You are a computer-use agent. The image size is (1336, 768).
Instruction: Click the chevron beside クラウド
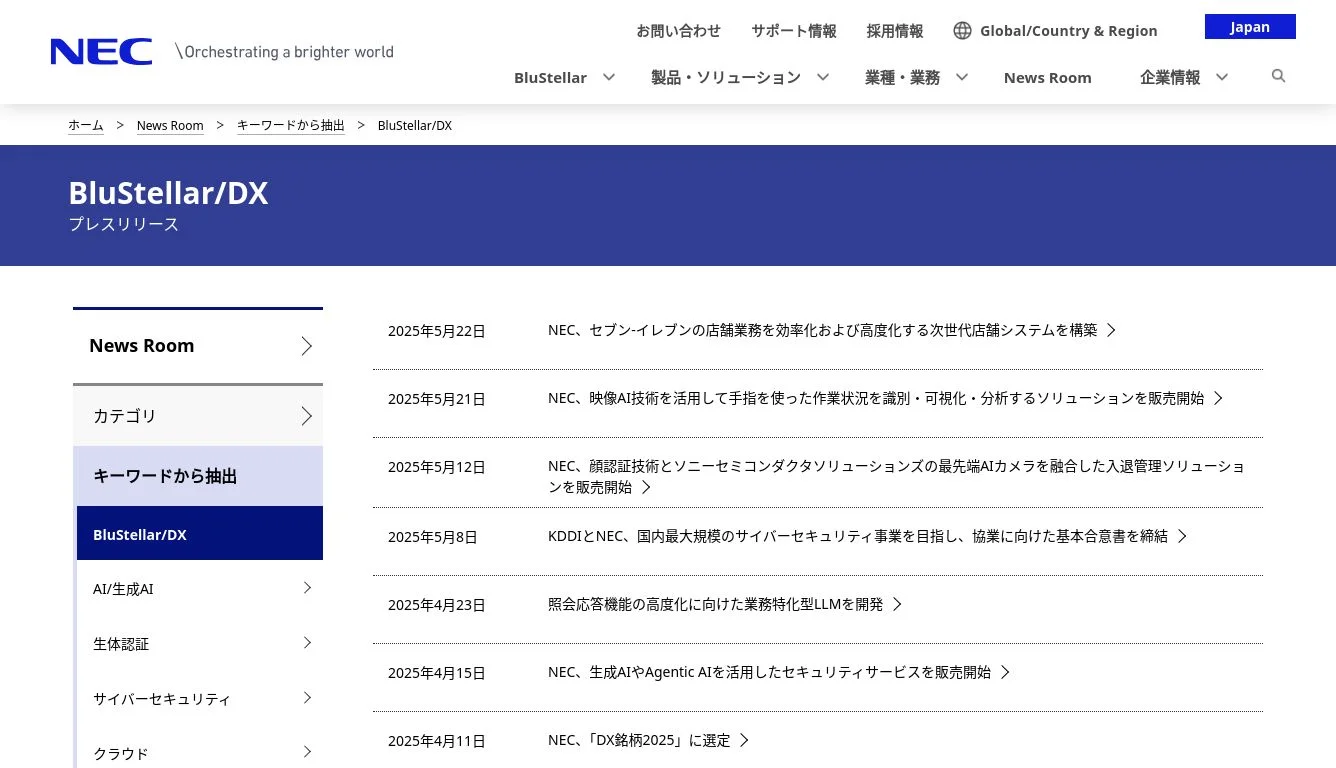coord(307,752)
